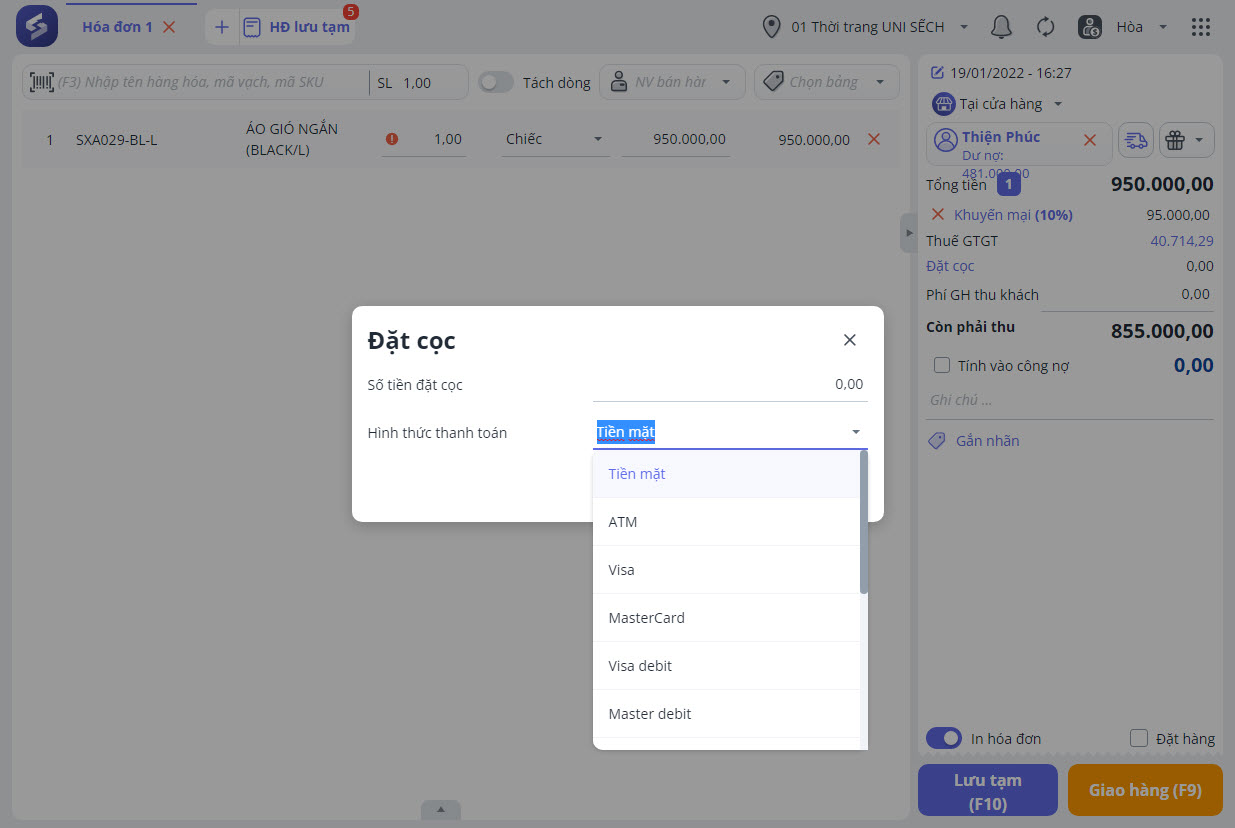Remove customer Thiện Phúc
Viewport: 1235px width, 828px height.
click(x=1090, y=140)
